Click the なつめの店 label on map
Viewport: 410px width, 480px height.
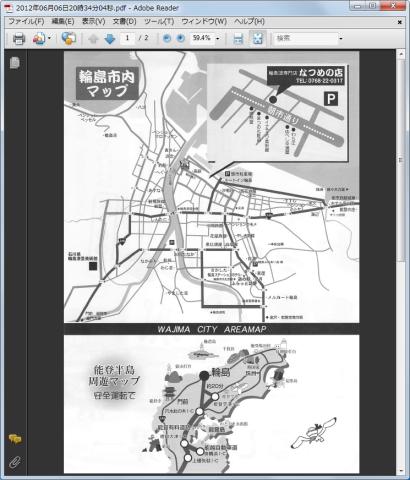pos(321,72)
